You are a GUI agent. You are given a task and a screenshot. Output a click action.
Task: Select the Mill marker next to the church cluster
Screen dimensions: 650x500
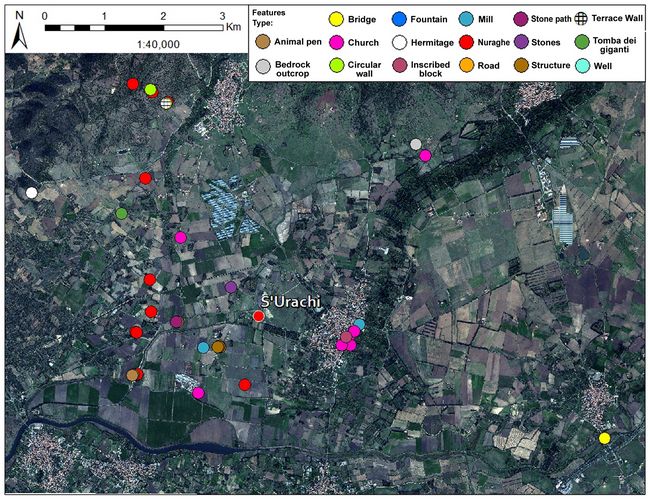(x=359, y=324)
